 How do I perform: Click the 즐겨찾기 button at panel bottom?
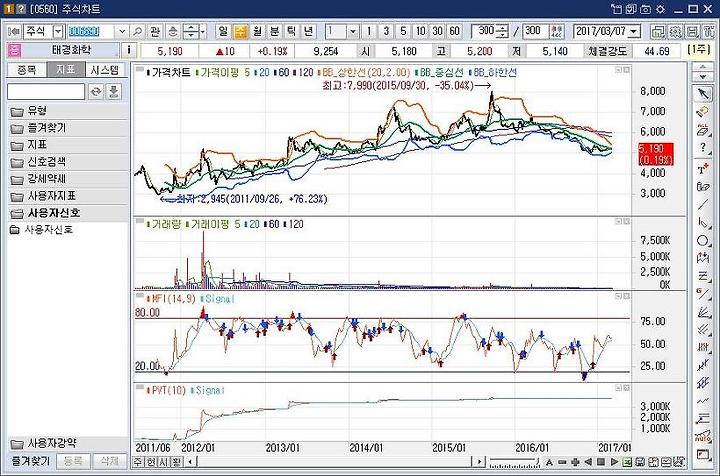pyautogui.click(x=30, y=461)
